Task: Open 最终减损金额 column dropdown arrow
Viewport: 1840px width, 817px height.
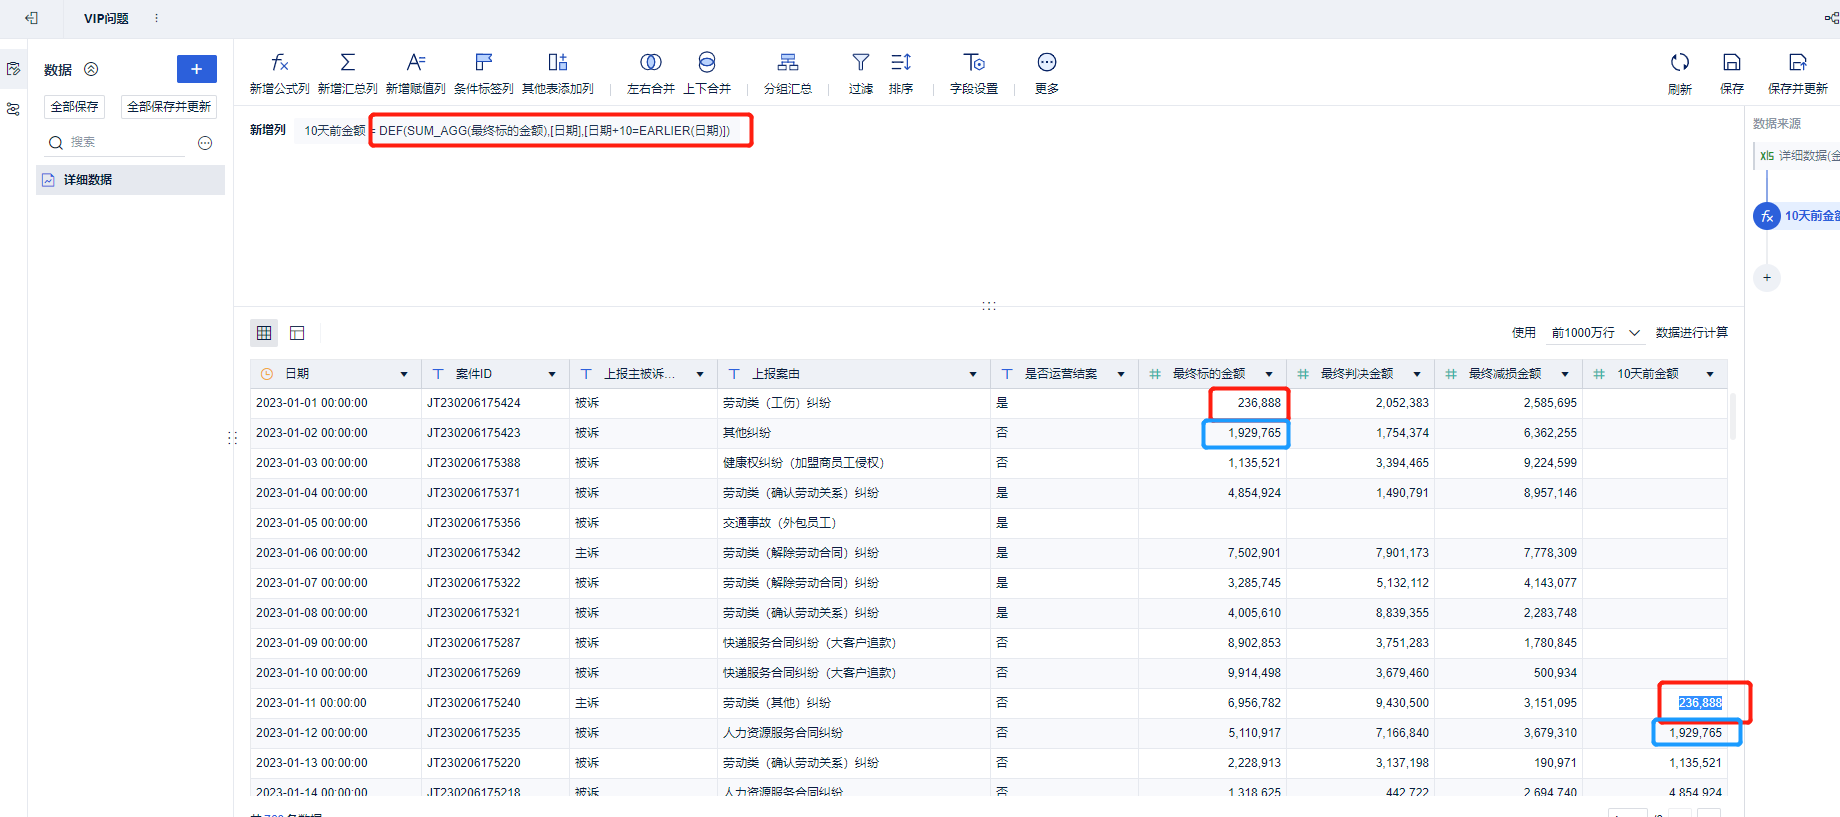Action: (1565, 374)
